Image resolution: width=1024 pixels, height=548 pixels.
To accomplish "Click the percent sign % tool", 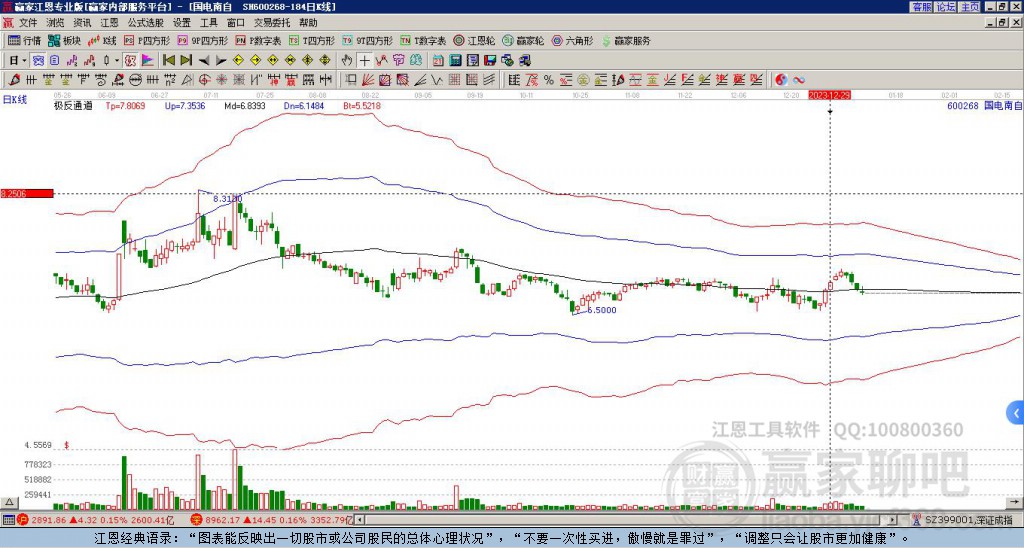I will click(549, 80).
